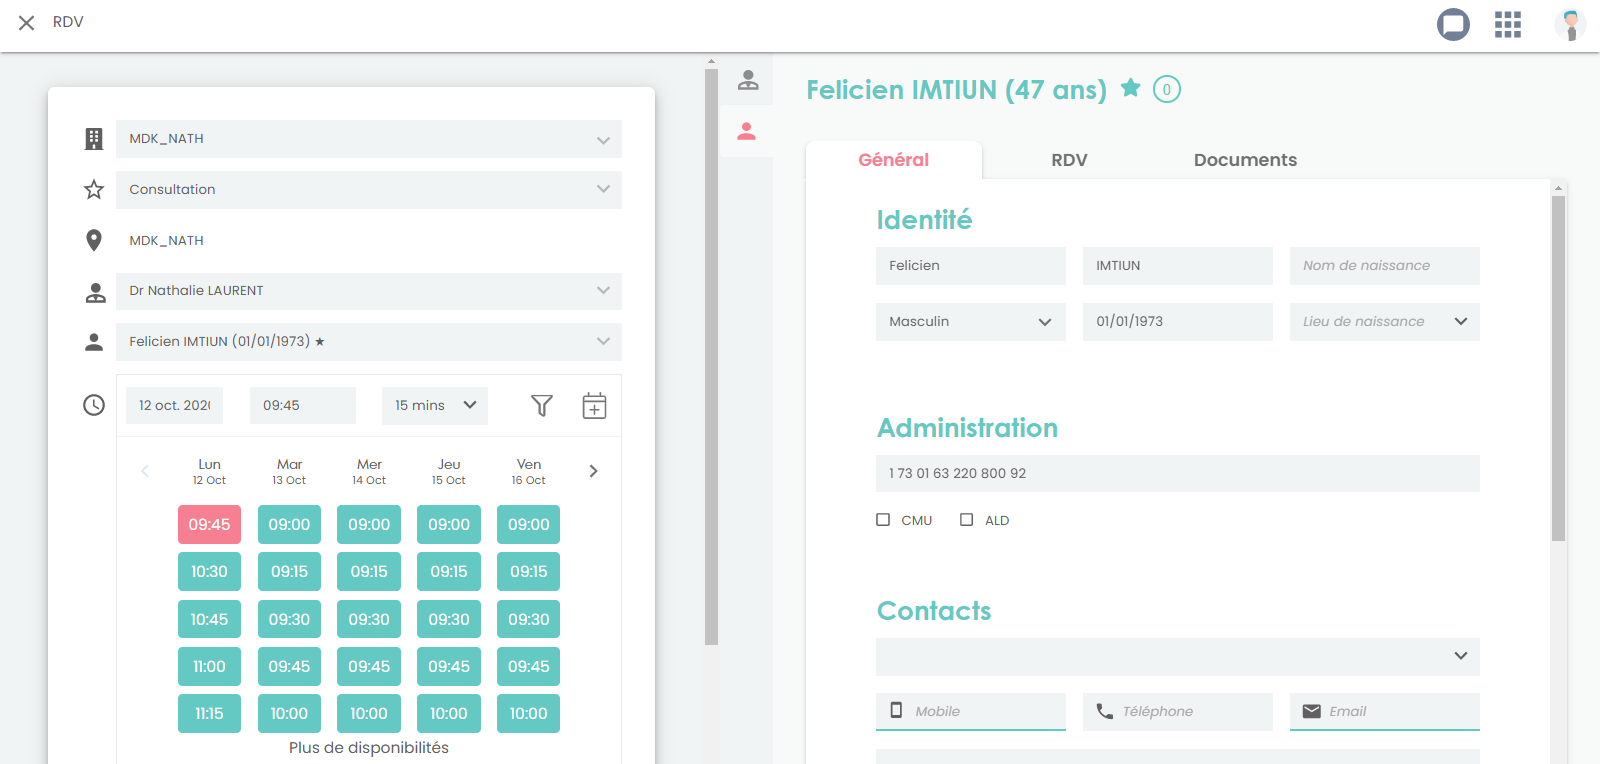
Task: Check the ALD checkbox
Action: (966, 520)
